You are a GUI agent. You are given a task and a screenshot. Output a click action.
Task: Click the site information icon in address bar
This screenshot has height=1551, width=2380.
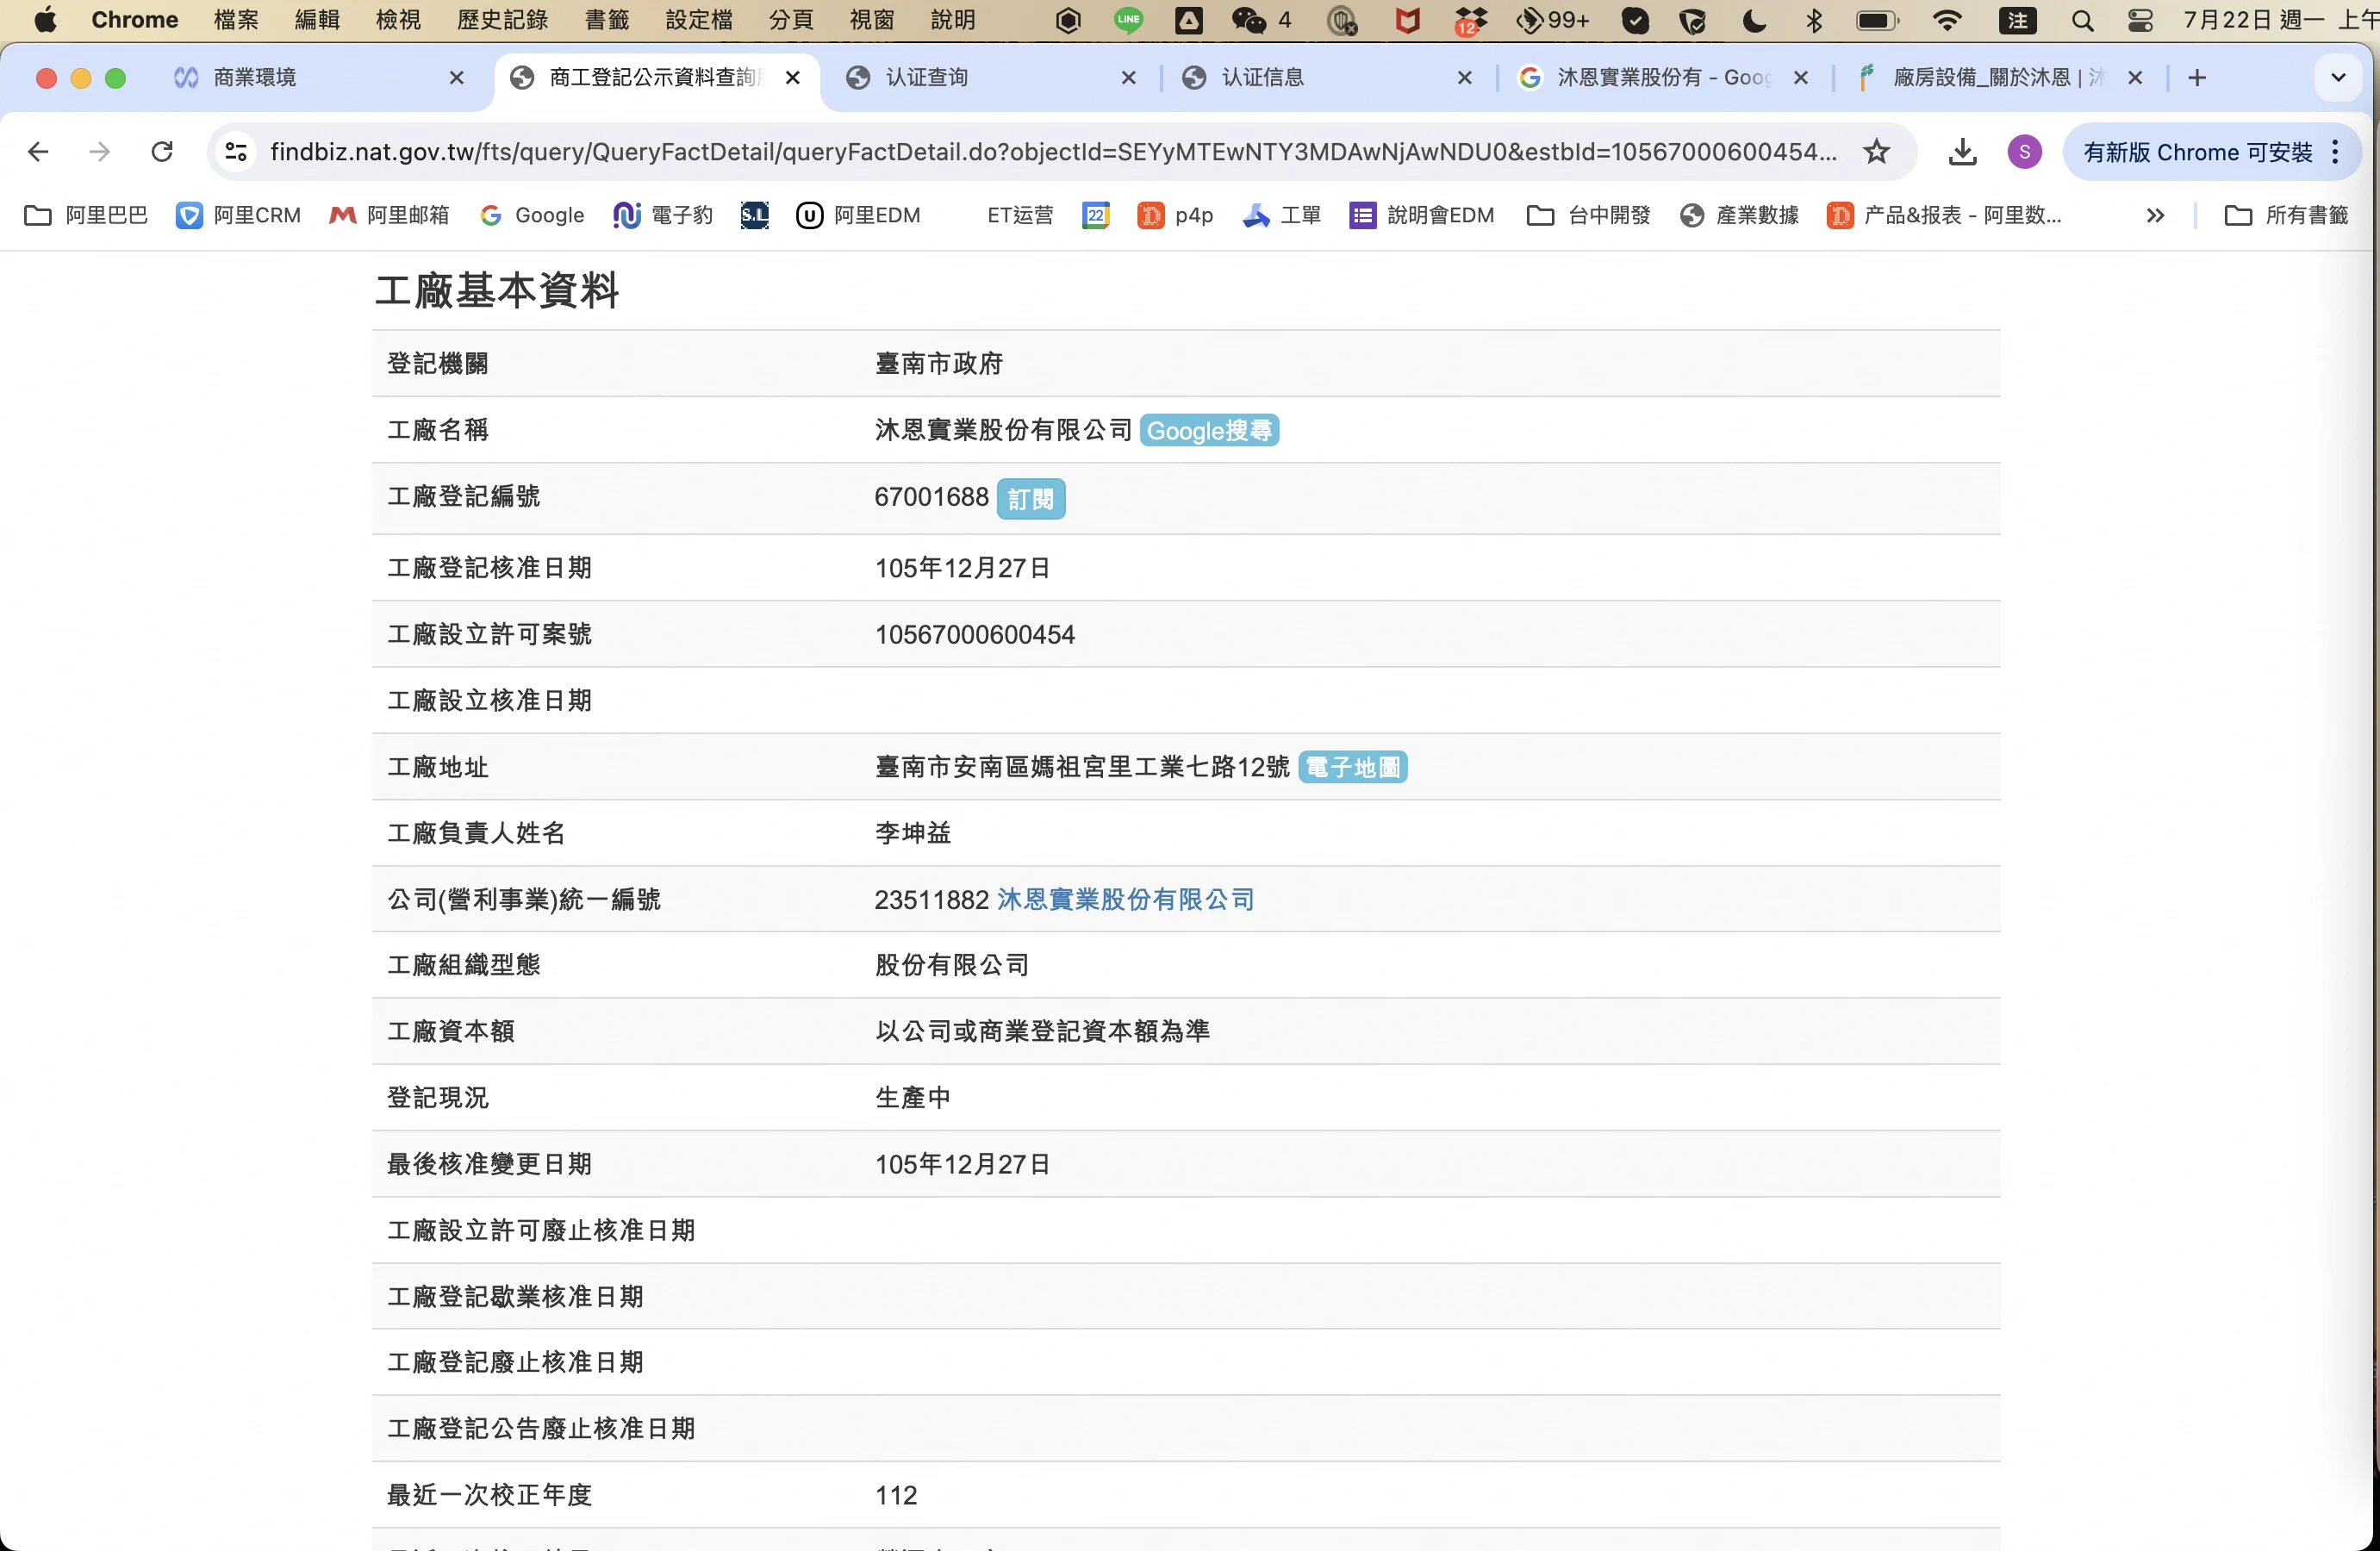click(236, 152)
